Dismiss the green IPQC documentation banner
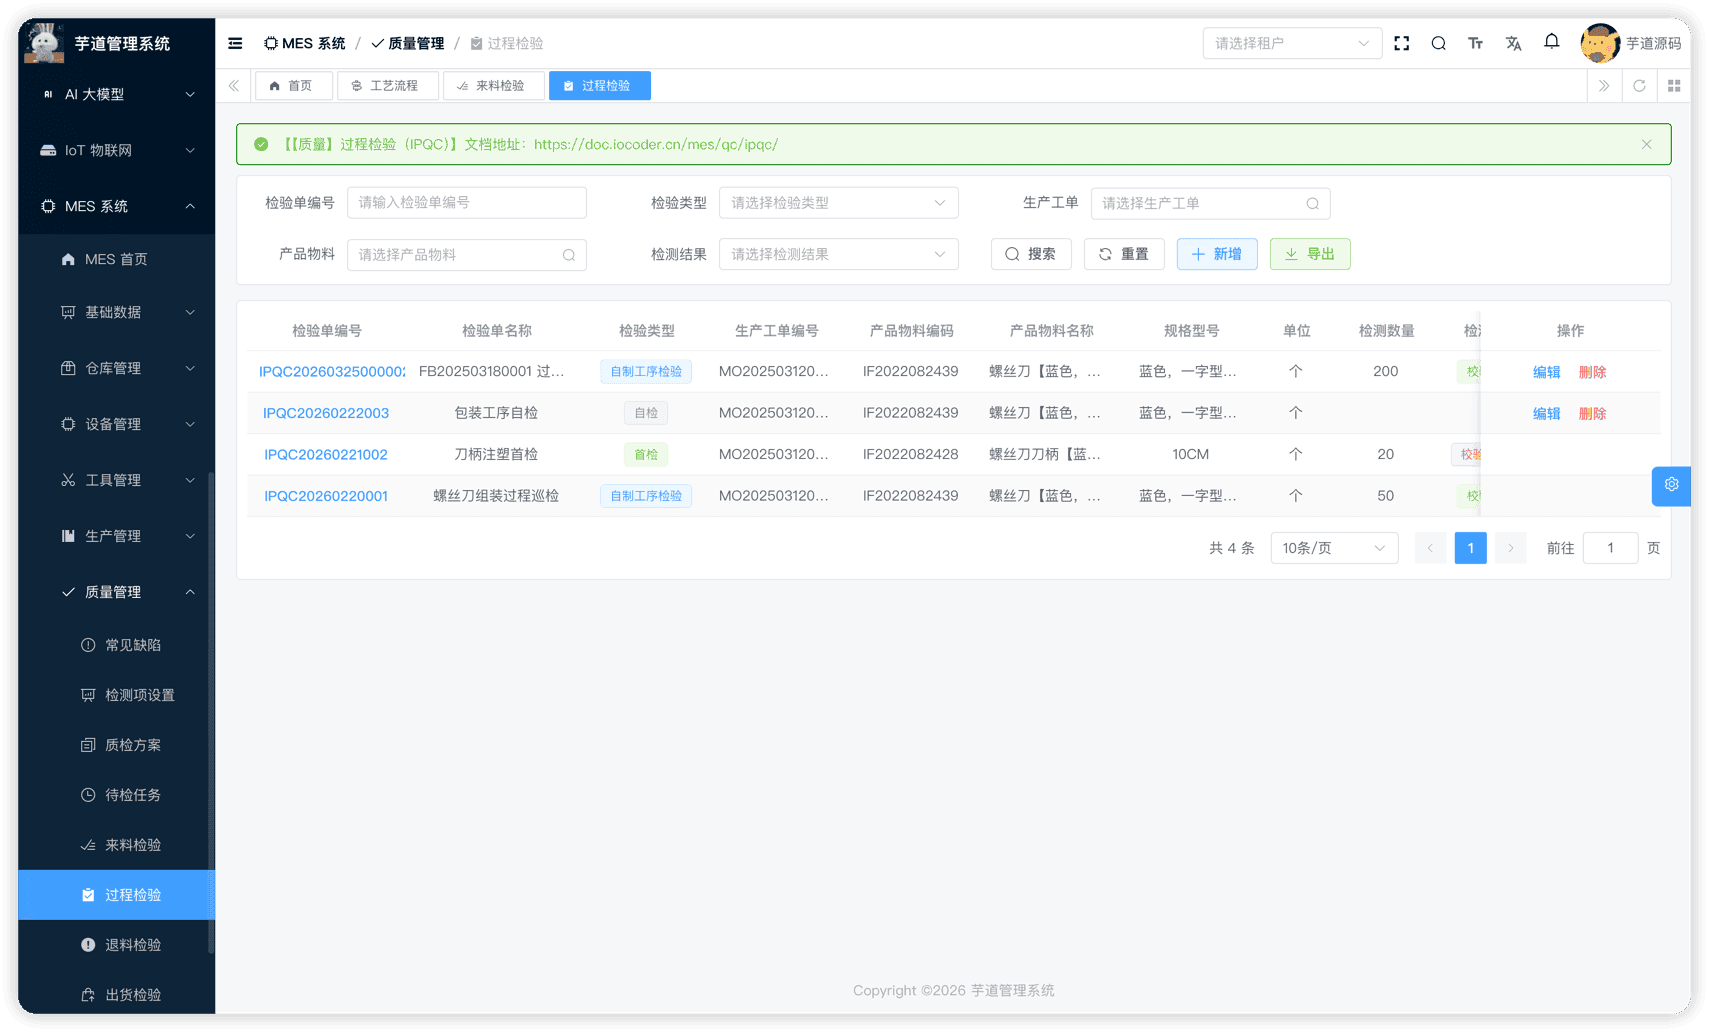 [x=1646, y=144]
